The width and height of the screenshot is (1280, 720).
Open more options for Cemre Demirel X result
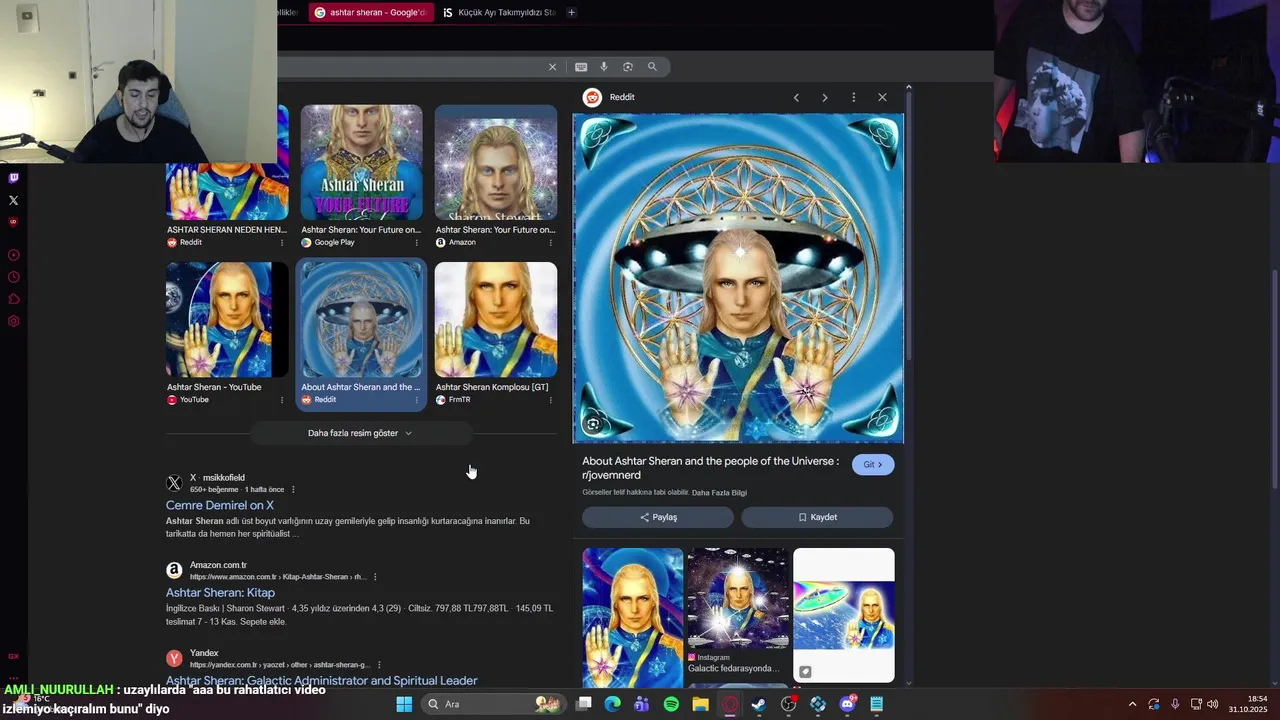coord(293,490)
